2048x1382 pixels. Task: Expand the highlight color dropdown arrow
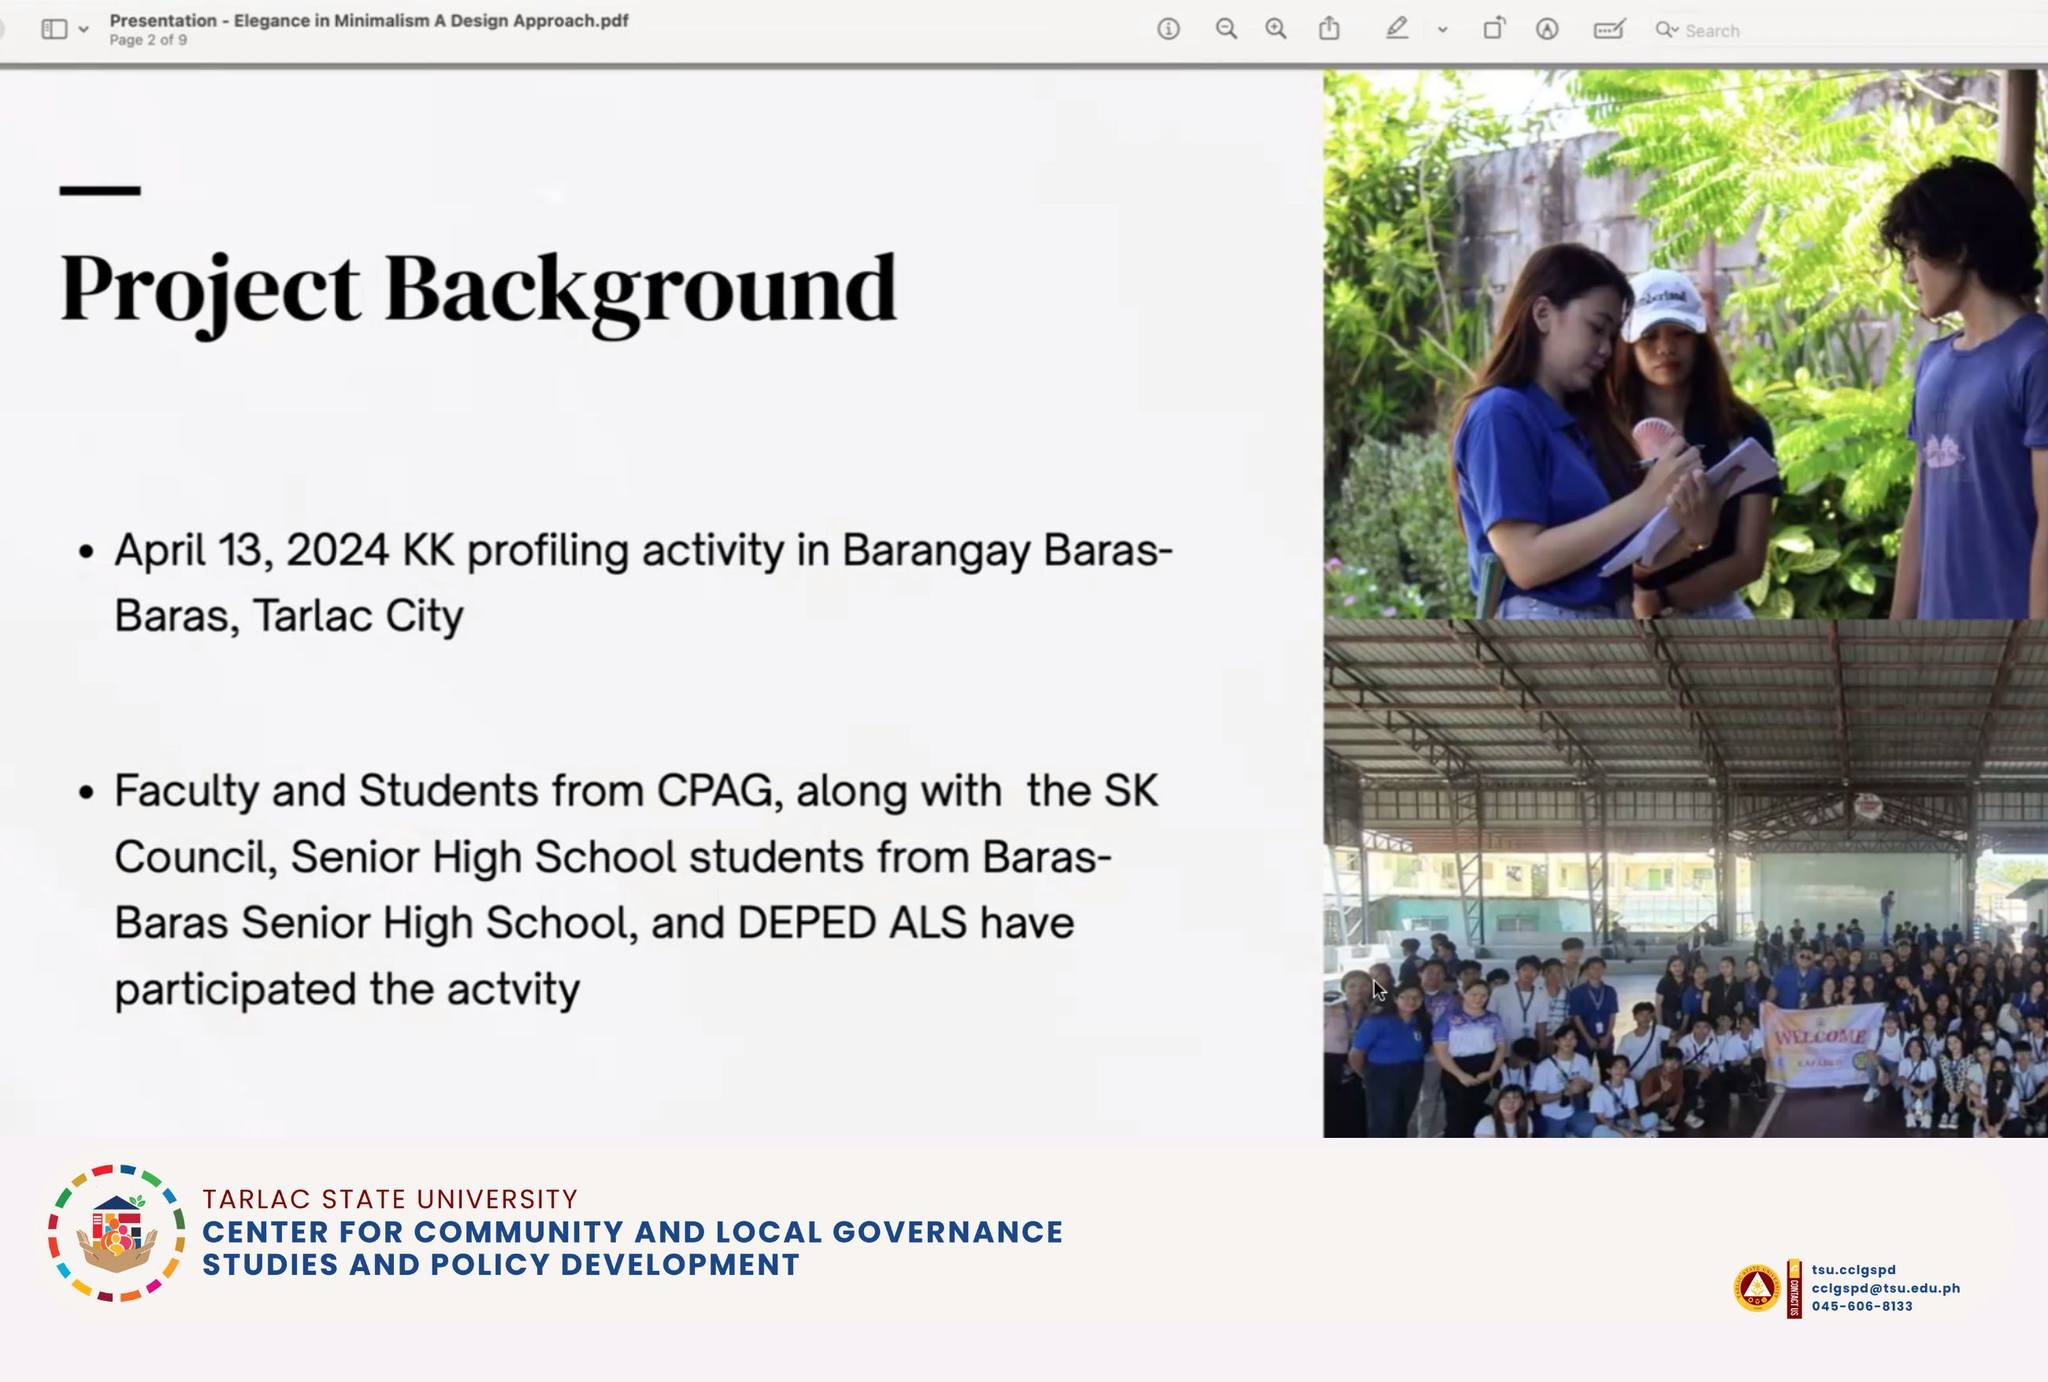point(1442,30)
